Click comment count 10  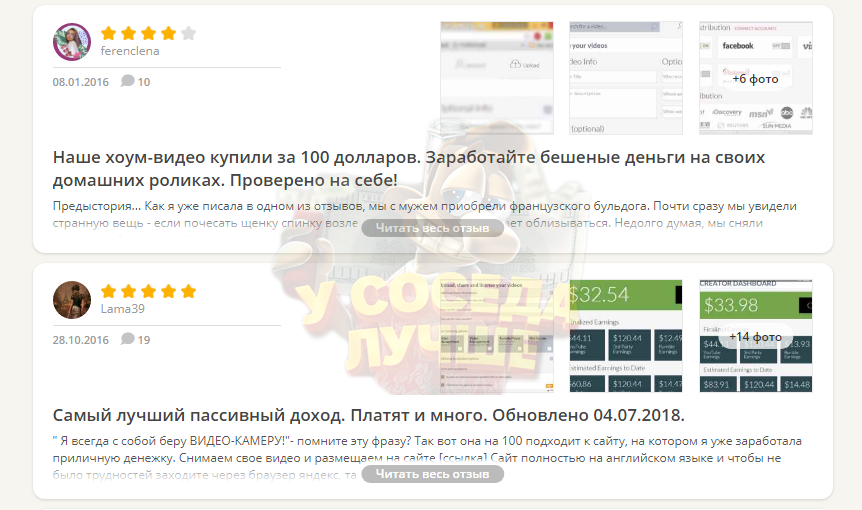click(143, 82)
